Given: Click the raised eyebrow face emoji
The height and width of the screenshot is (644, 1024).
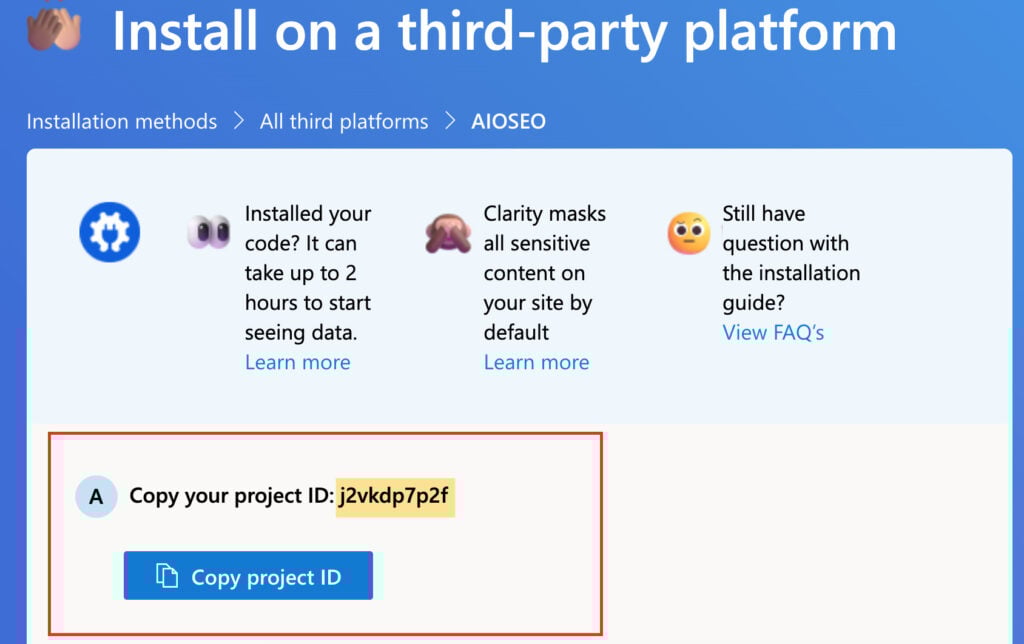Looking at the screenshot, I should pos(689,233).
